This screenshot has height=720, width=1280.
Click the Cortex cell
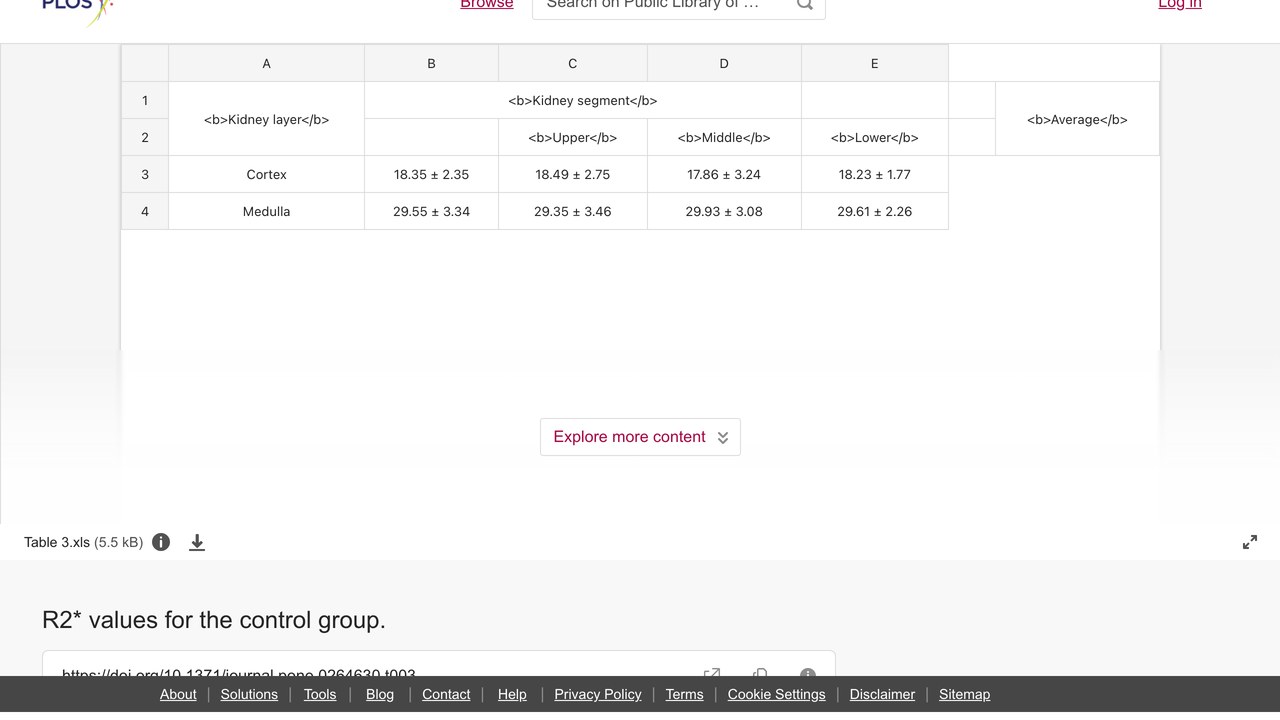266,174
